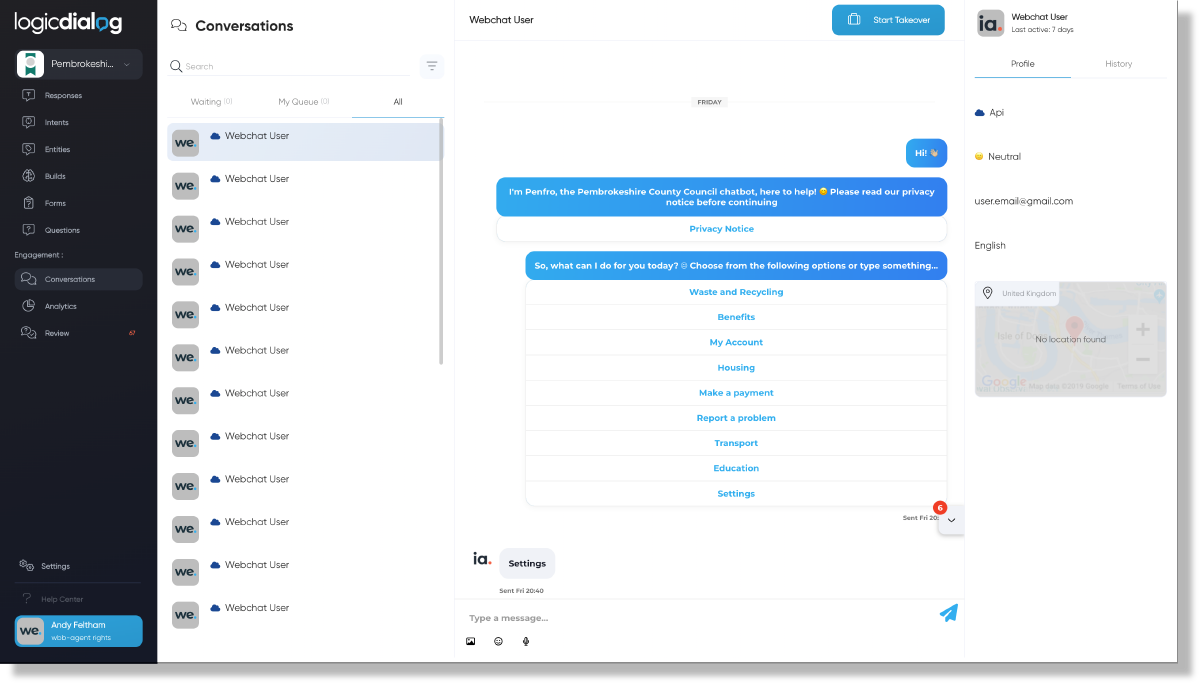The height and width of the screenshot is (685, 1201).
Task: Open the Privacy Notice link
Action: [x=721, y=228]
